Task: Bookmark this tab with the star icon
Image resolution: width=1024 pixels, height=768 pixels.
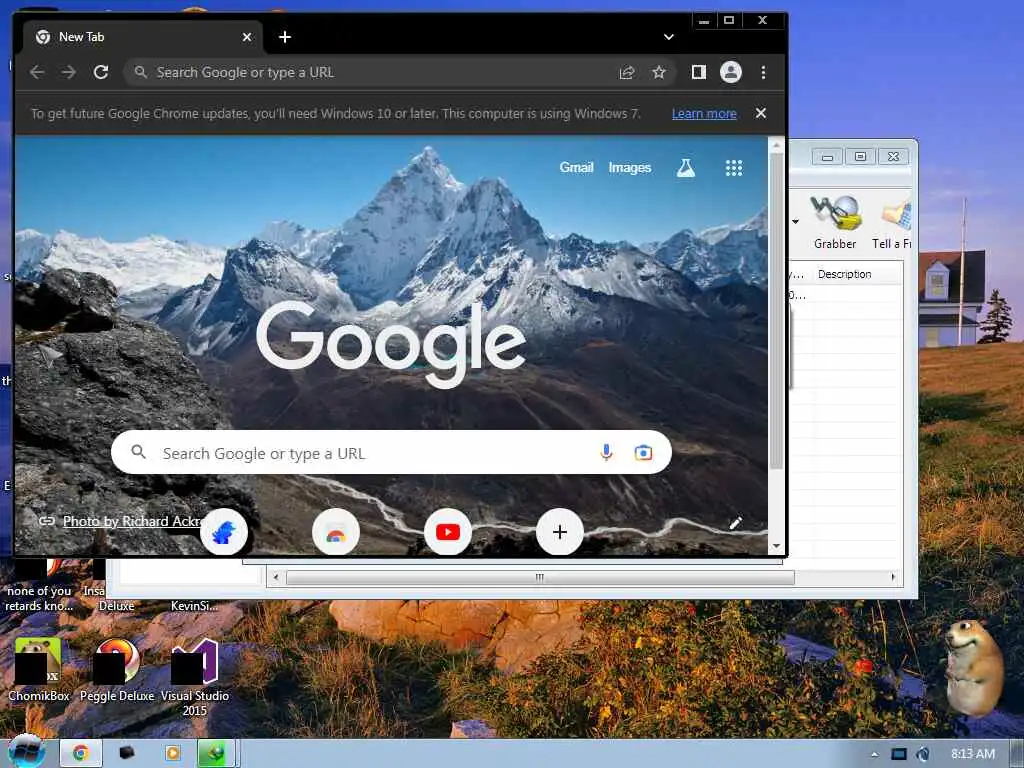Action: (659, 72)
